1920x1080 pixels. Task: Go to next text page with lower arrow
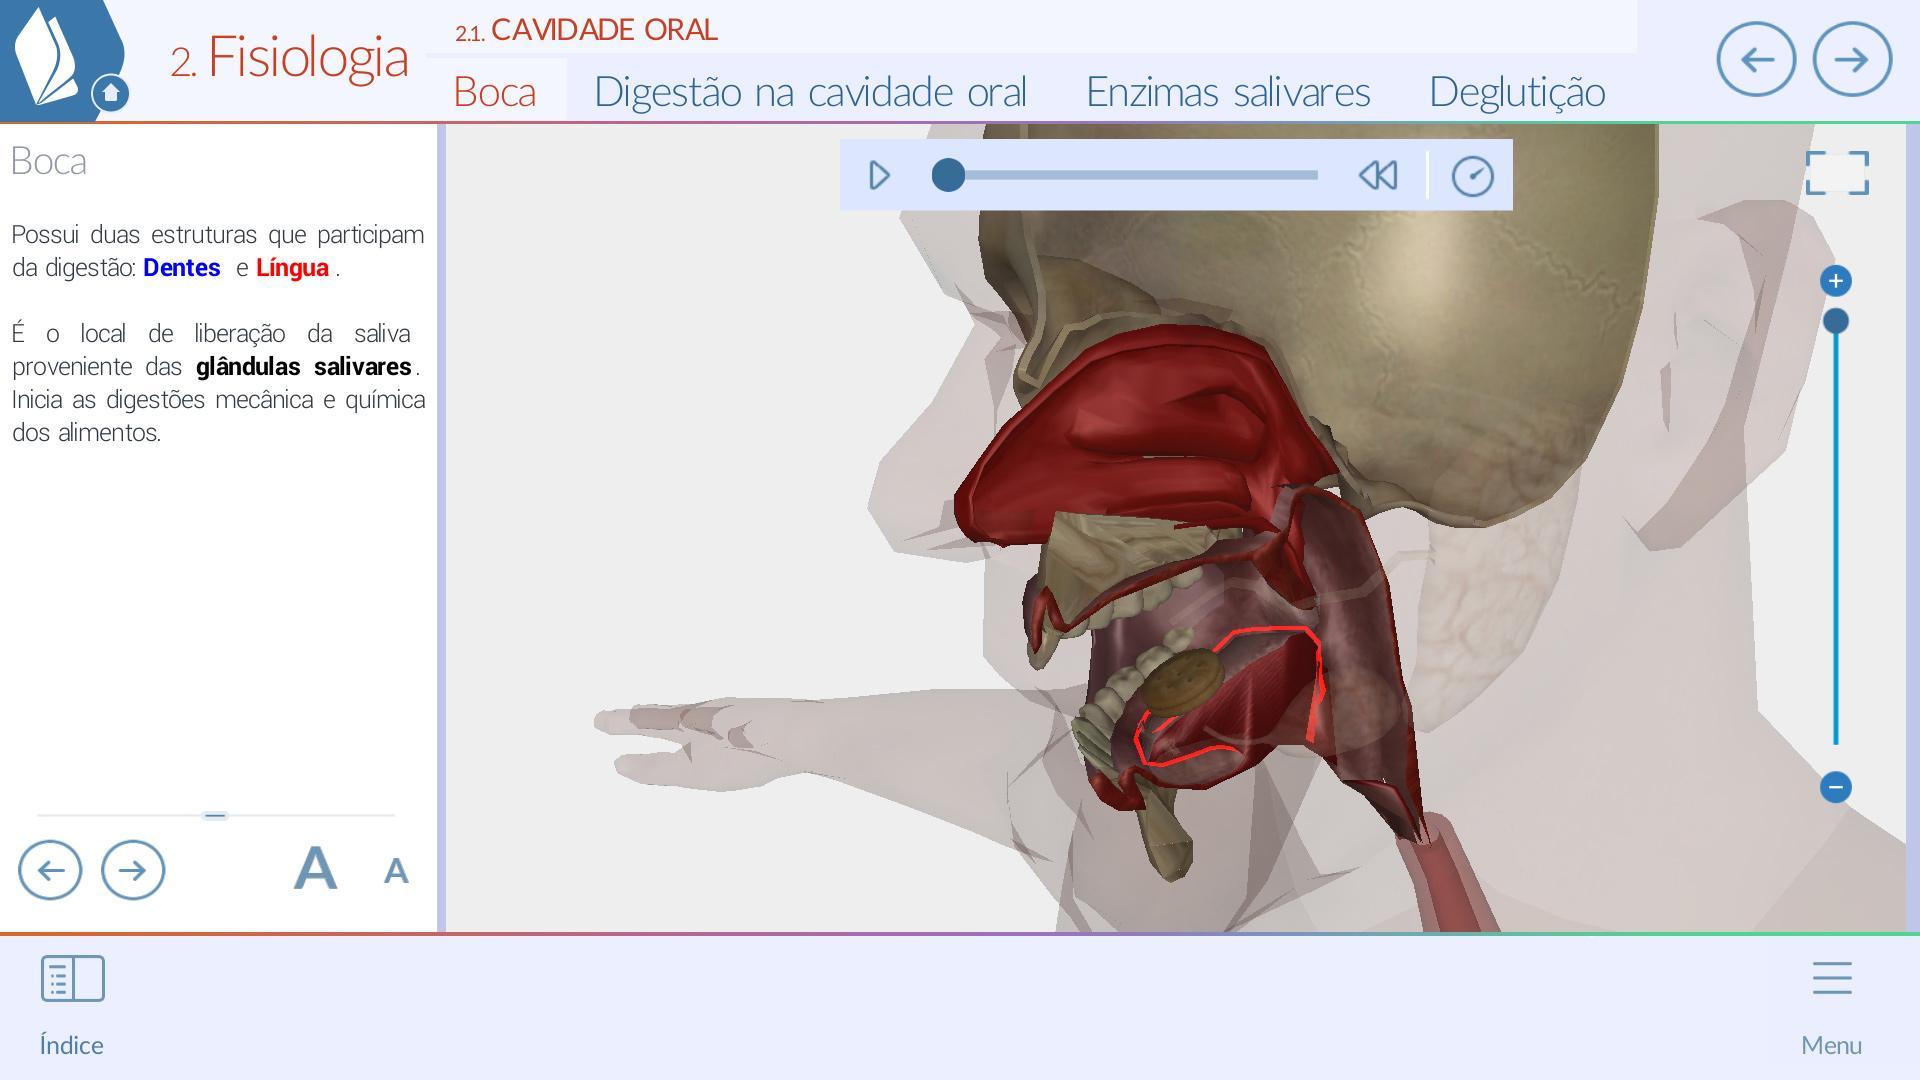click(x=133, y=870)
